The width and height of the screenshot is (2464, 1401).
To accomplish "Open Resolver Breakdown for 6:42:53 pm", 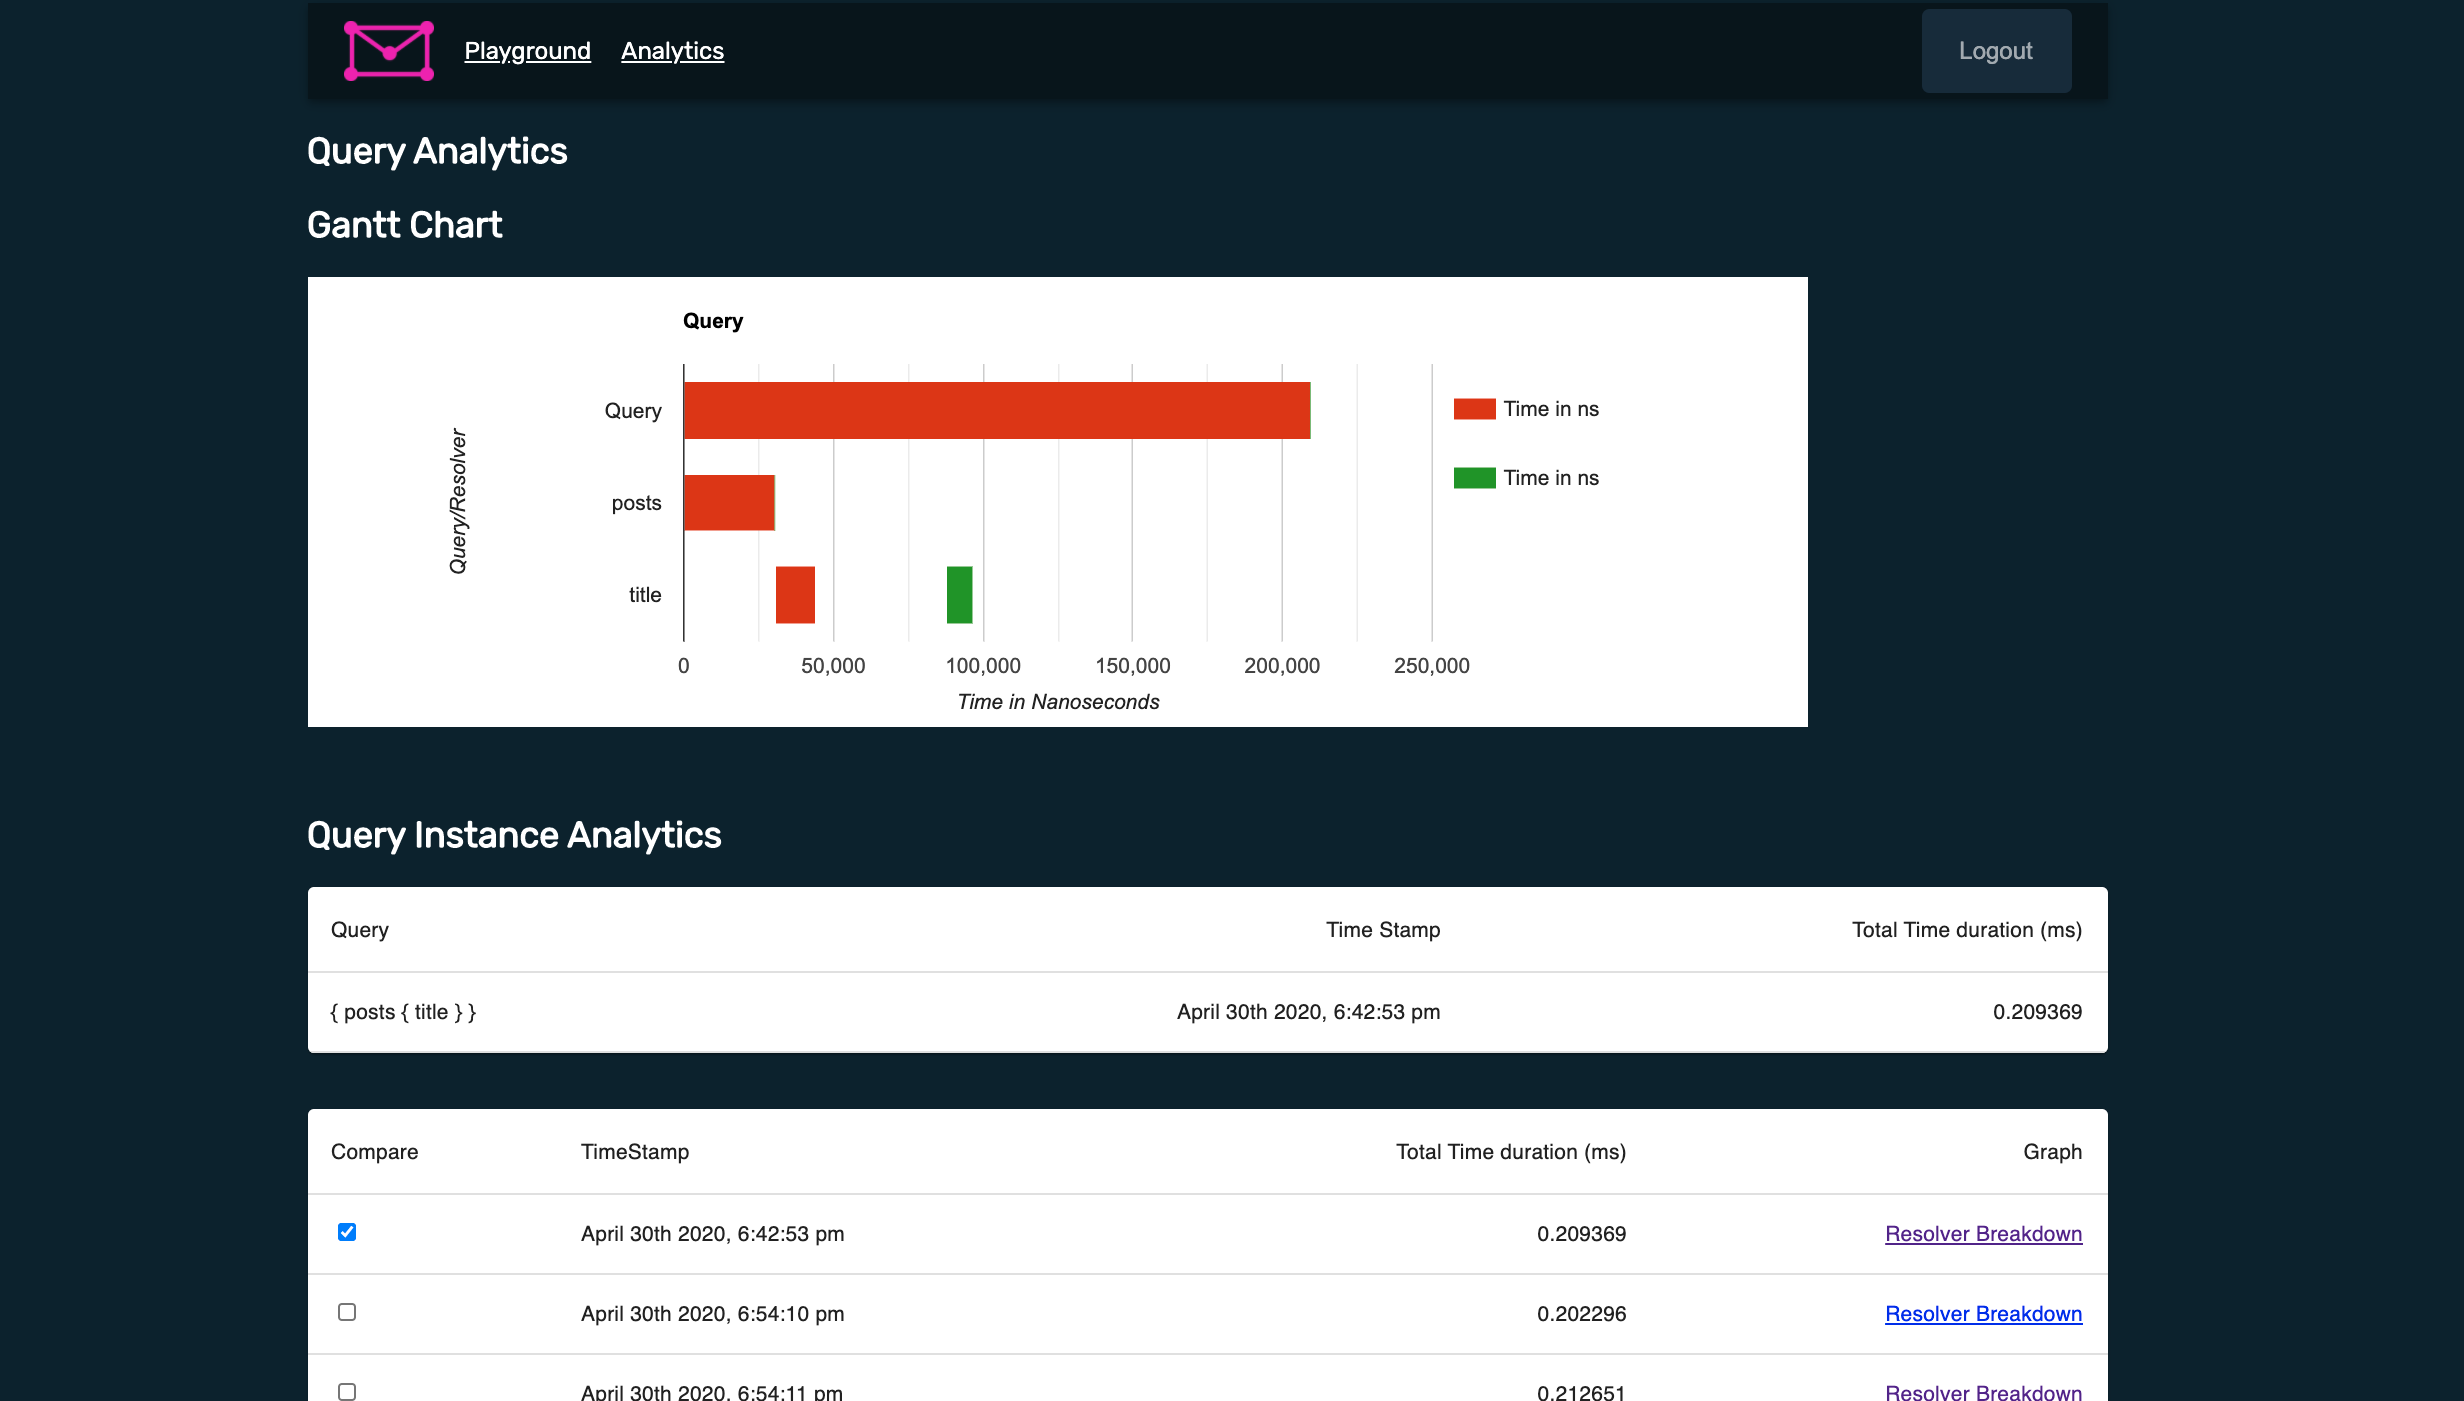I will coord(1983,1234).
